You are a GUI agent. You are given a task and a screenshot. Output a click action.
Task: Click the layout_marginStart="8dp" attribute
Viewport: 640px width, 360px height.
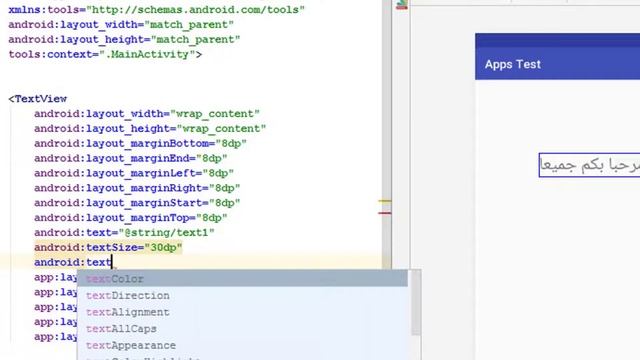point(137,203)
